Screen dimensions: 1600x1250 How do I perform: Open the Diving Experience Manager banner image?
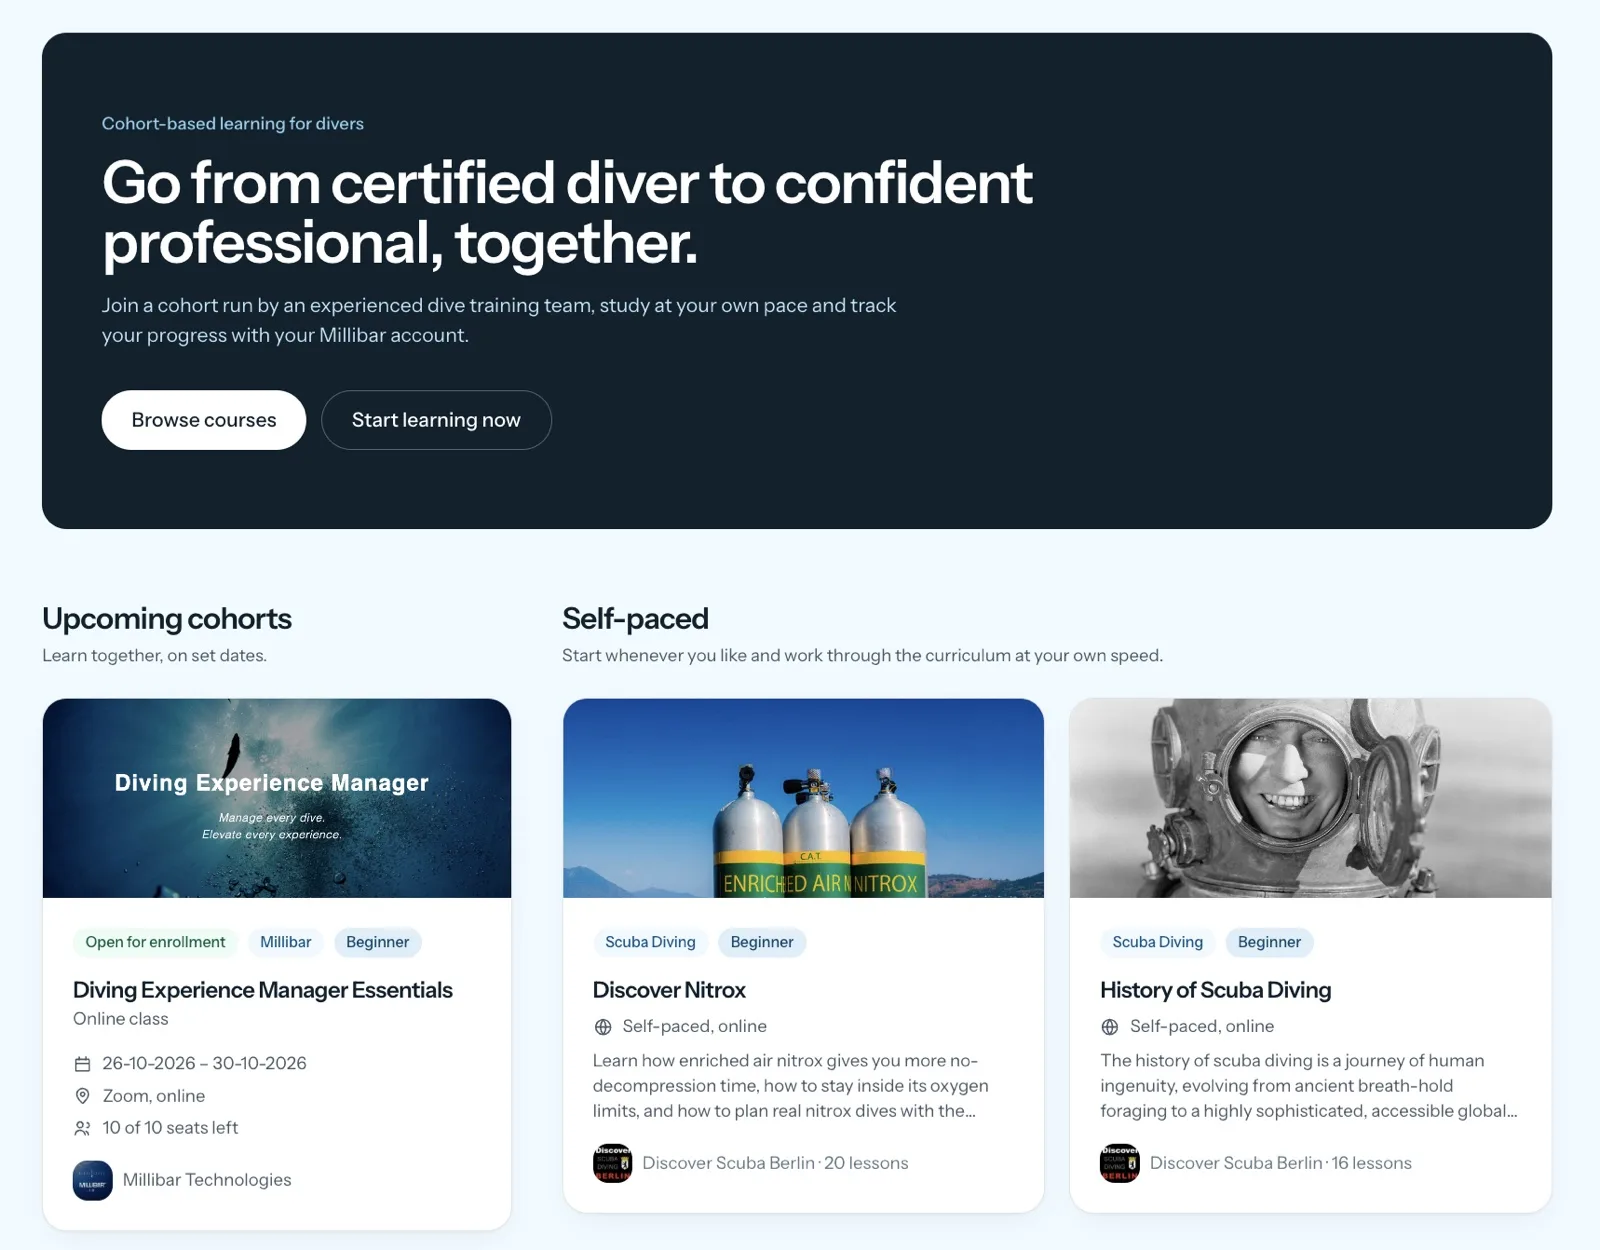(x=277, y=798)
